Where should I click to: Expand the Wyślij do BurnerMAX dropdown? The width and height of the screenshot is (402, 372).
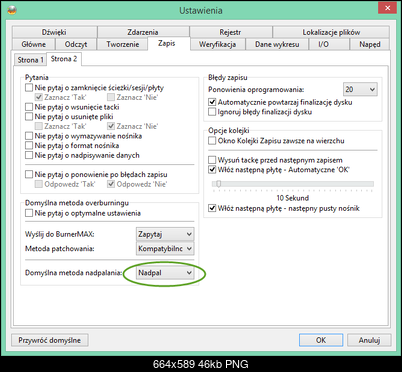[165, 234]
